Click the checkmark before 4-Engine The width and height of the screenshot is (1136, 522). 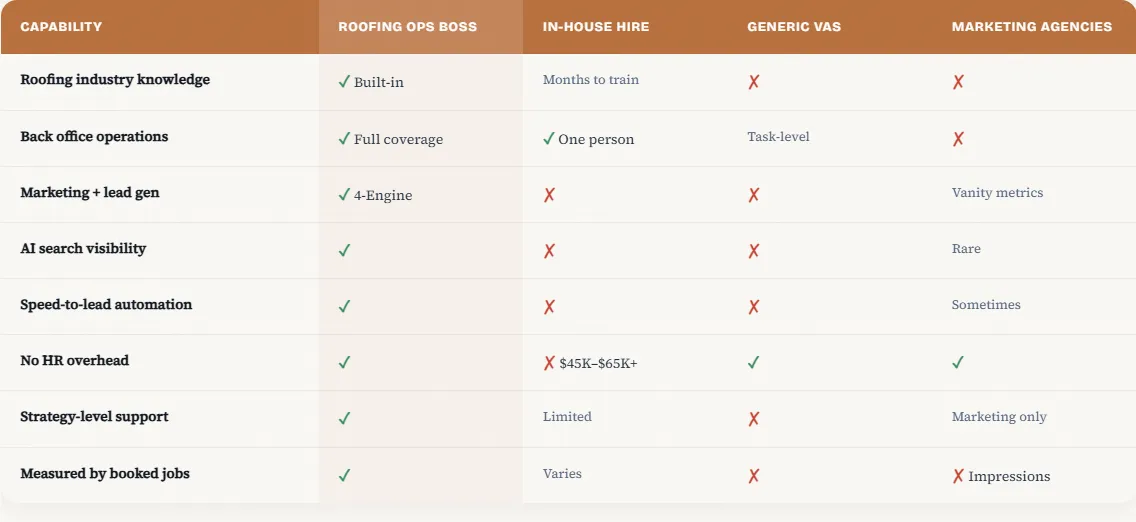pyautogui.click(x=344, y=195)
